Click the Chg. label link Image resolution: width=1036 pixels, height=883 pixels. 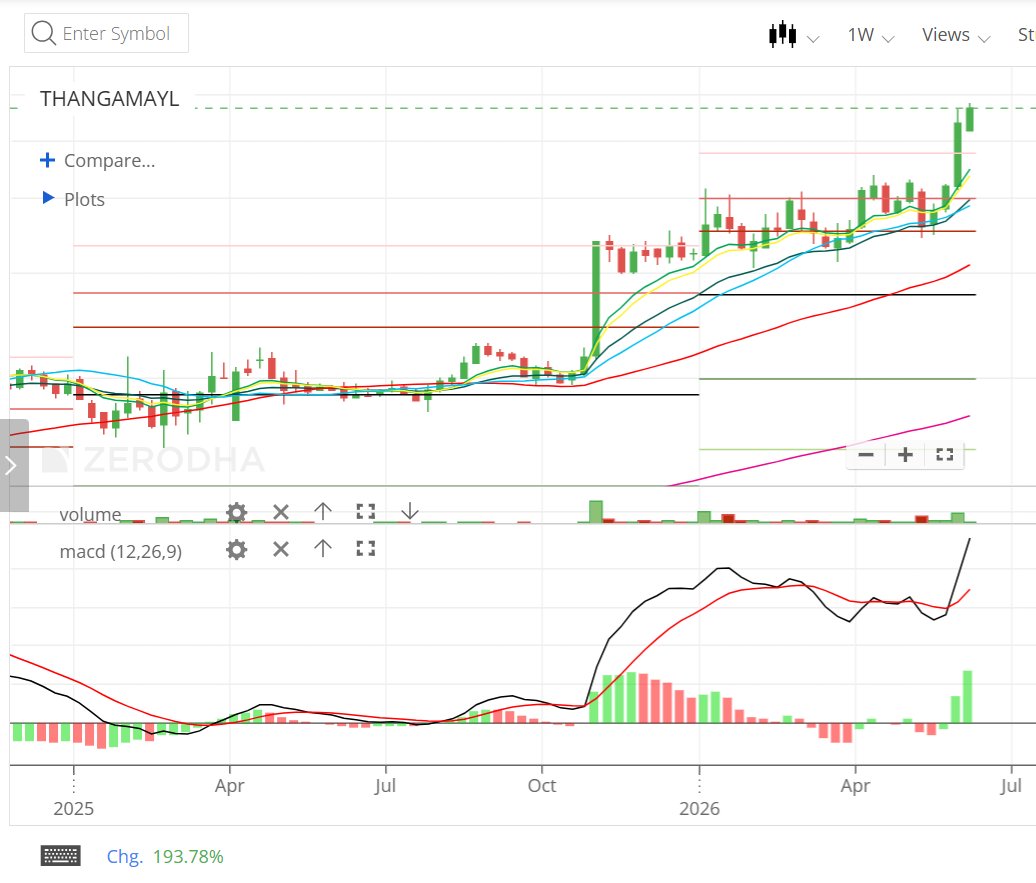[x=125, y=857]
